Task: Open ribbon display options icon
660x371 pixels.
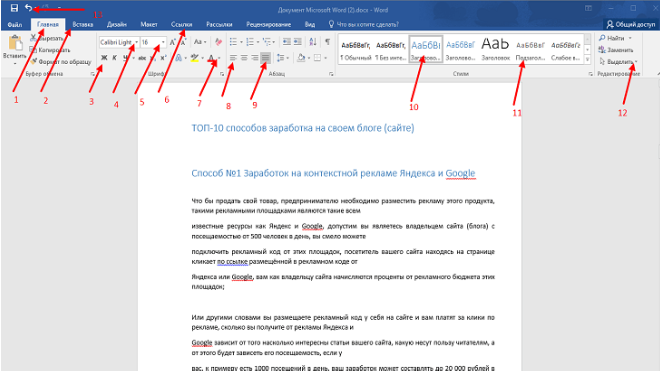Action: click(588, 8)
